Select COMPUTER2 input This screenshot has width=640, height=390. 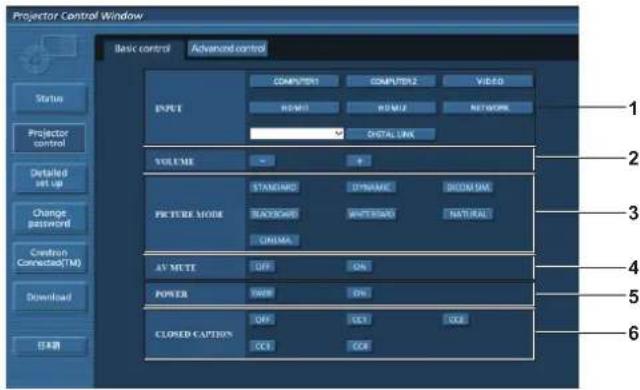click(x=391, y=81)
